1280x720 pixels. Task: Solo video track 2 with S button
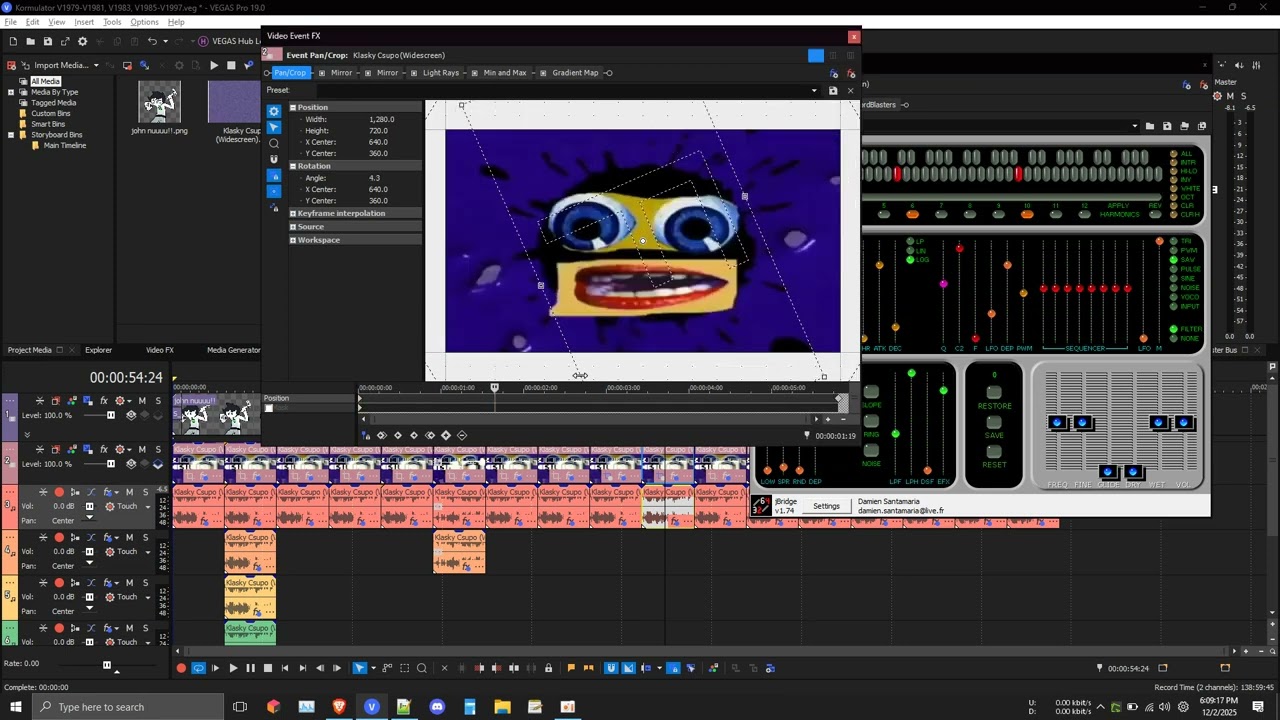tap(158, 449)
